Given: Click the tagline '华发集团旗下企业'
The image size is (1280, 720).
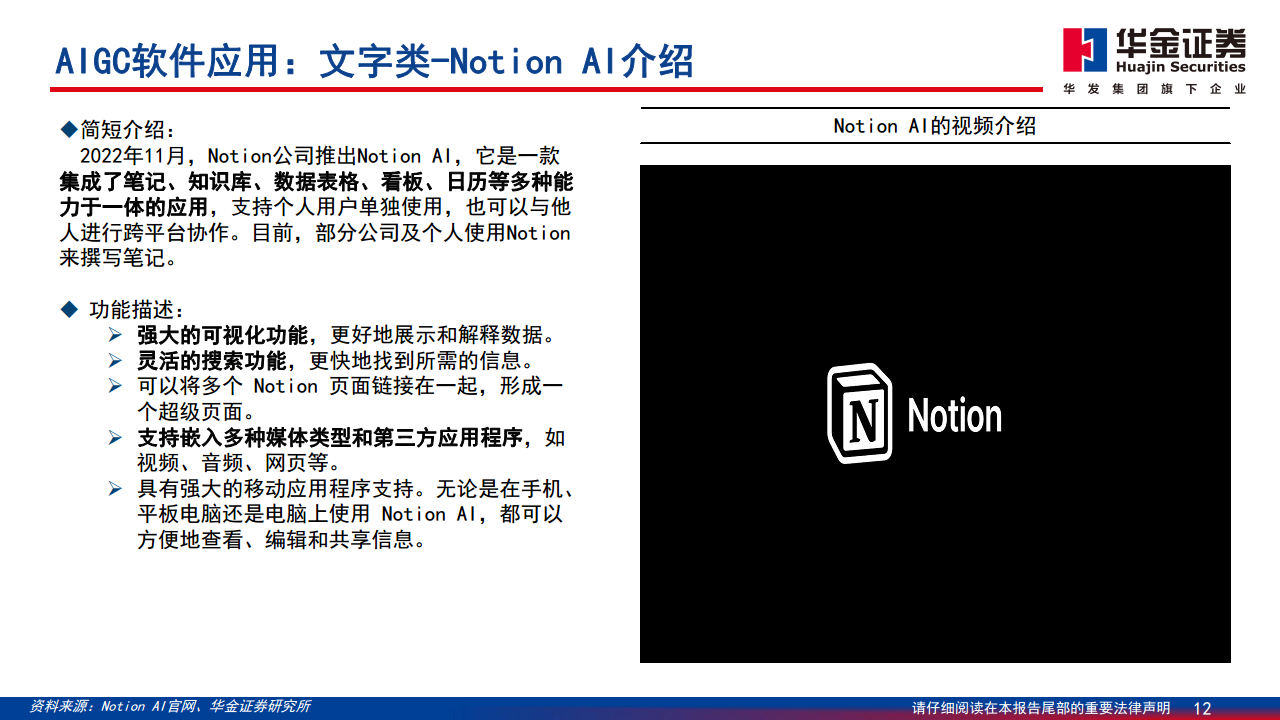Looking at the screenshot, I should [1155, 89].
